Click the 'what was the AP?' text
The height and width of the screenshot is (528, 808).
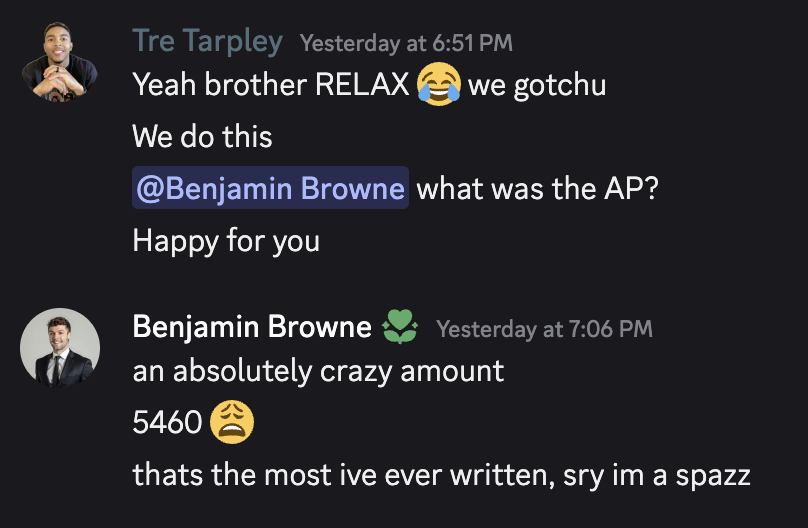coord(537,189)
